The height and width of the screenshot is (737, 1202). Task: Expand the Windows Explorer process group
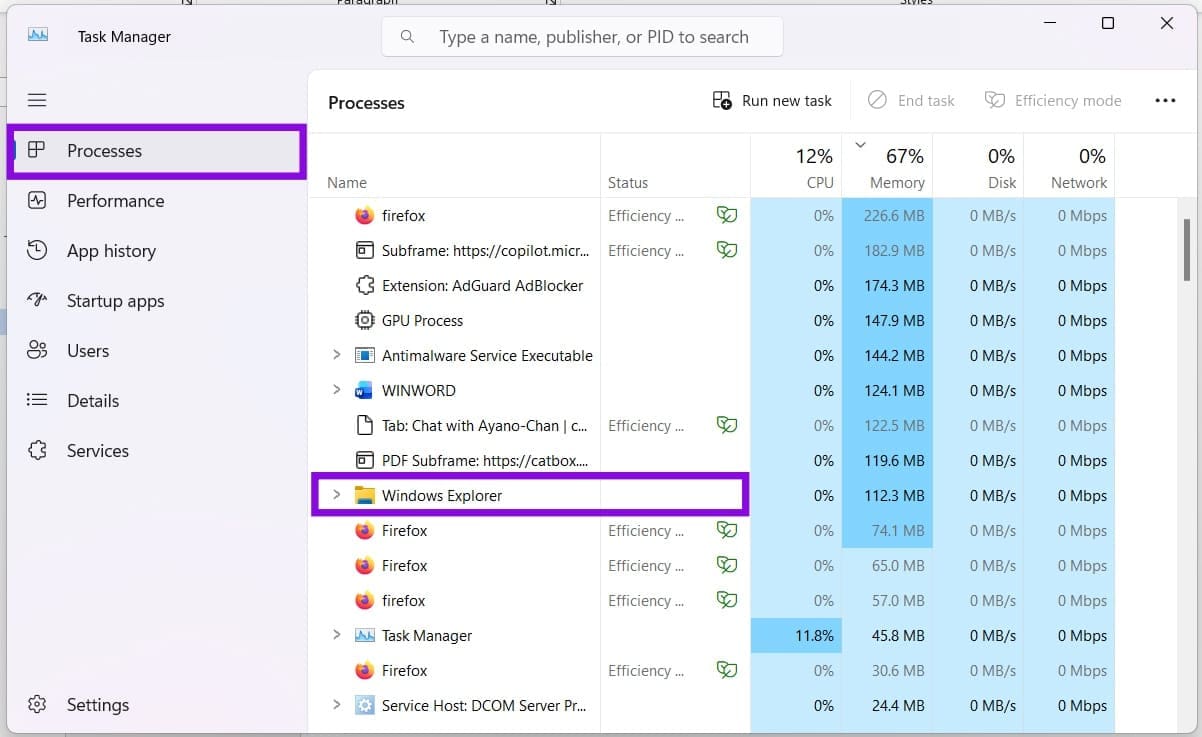click(336, 495)
